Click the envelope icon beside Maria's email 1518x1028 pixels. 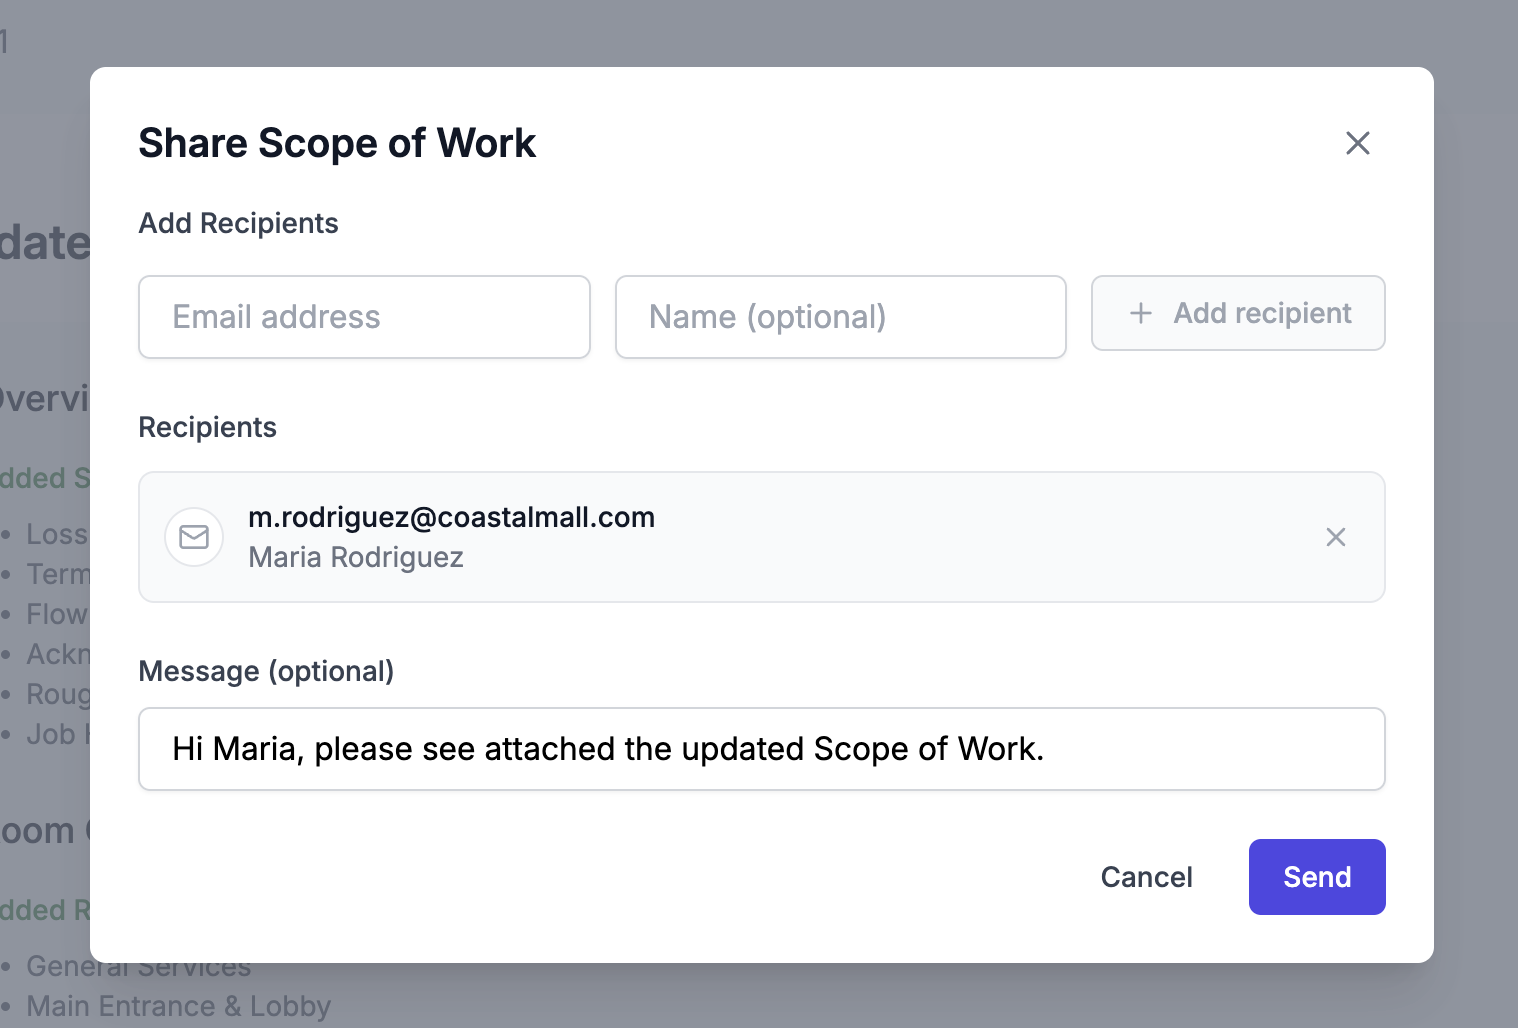194,537
